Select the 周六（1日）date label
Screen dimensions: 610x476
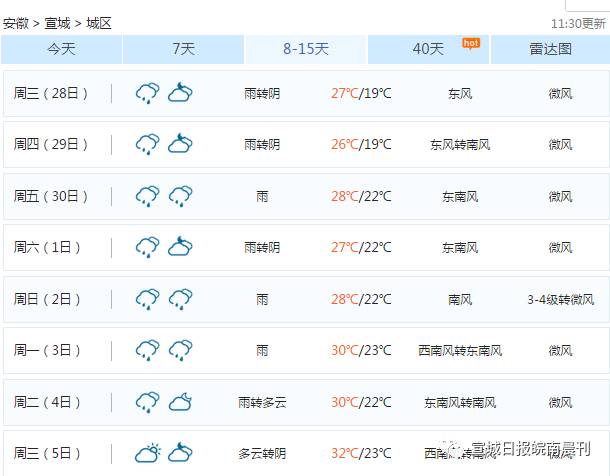click(47, 247)
